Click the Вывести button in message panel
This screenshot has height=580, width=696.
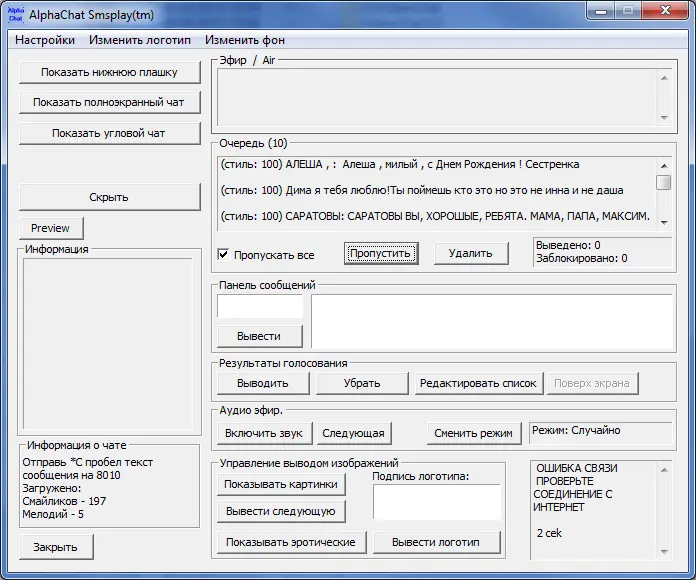click(x=260, y=336)
